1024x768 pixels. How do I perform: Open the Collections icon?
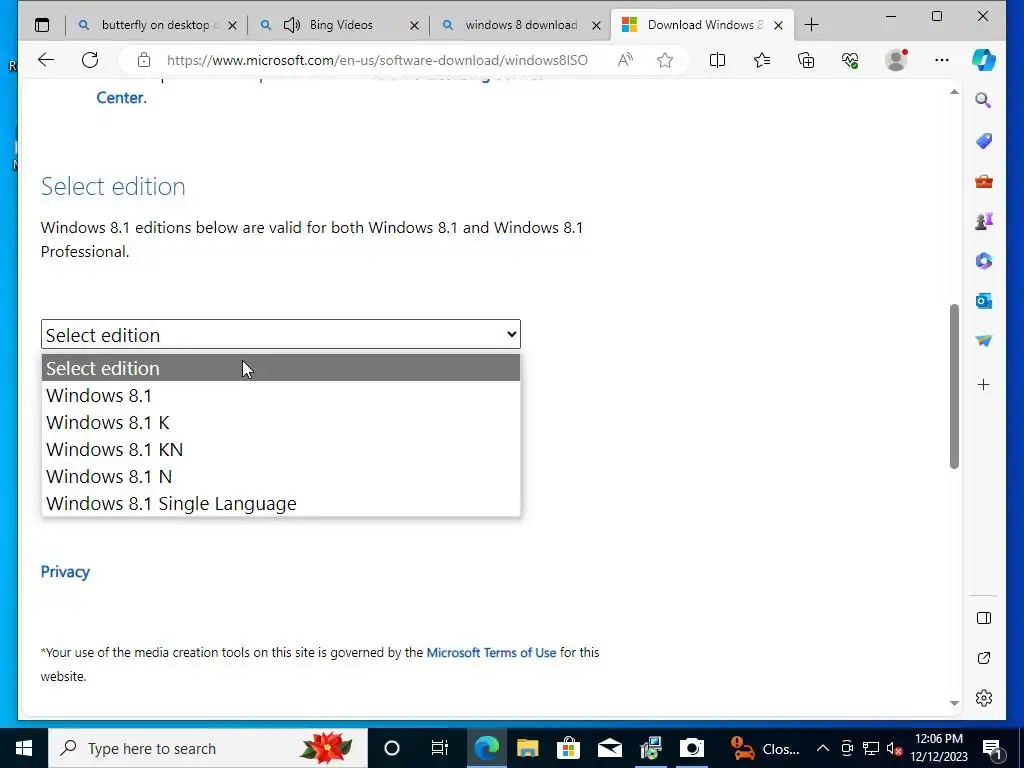pos(806,60)
